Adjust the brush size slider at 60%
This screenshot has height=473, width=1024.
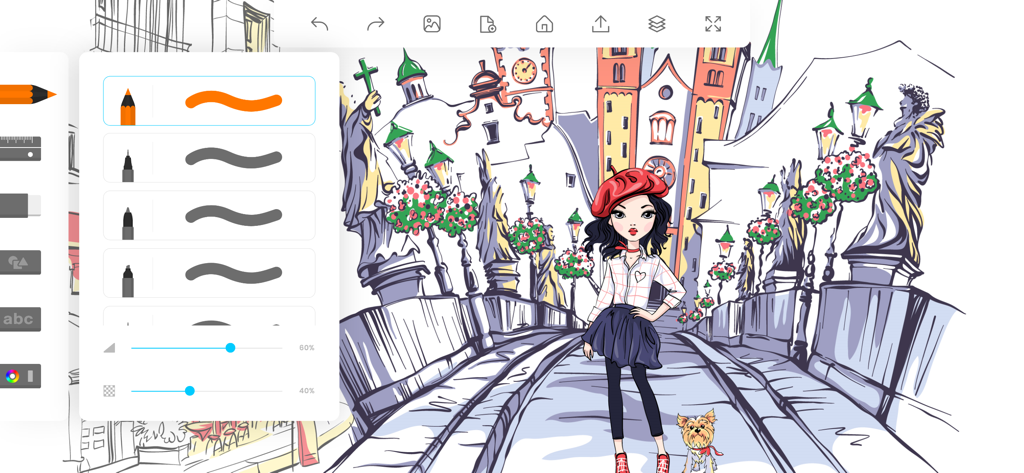coord(230,348)
